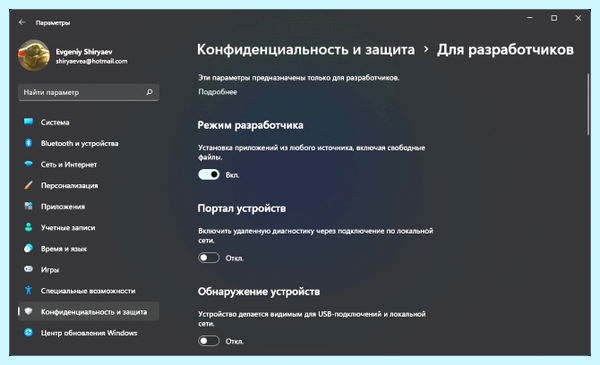Select Приложения in the sidebar
The width and height of the screenshot is (600, 365).
pyautogui.click(x=63, y=207)
